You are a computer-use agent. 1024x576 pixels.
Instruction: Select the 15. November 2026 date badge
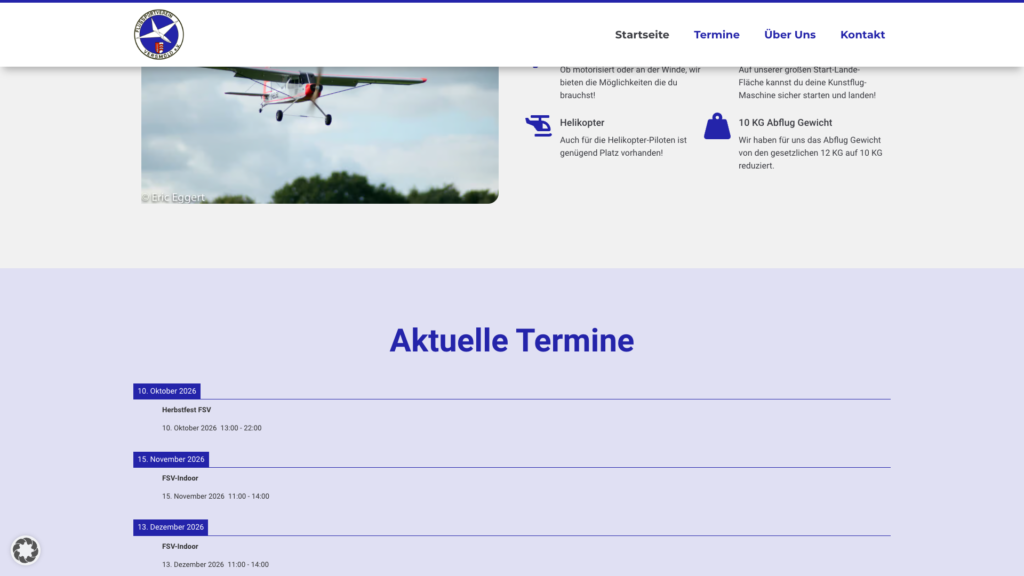171,459
